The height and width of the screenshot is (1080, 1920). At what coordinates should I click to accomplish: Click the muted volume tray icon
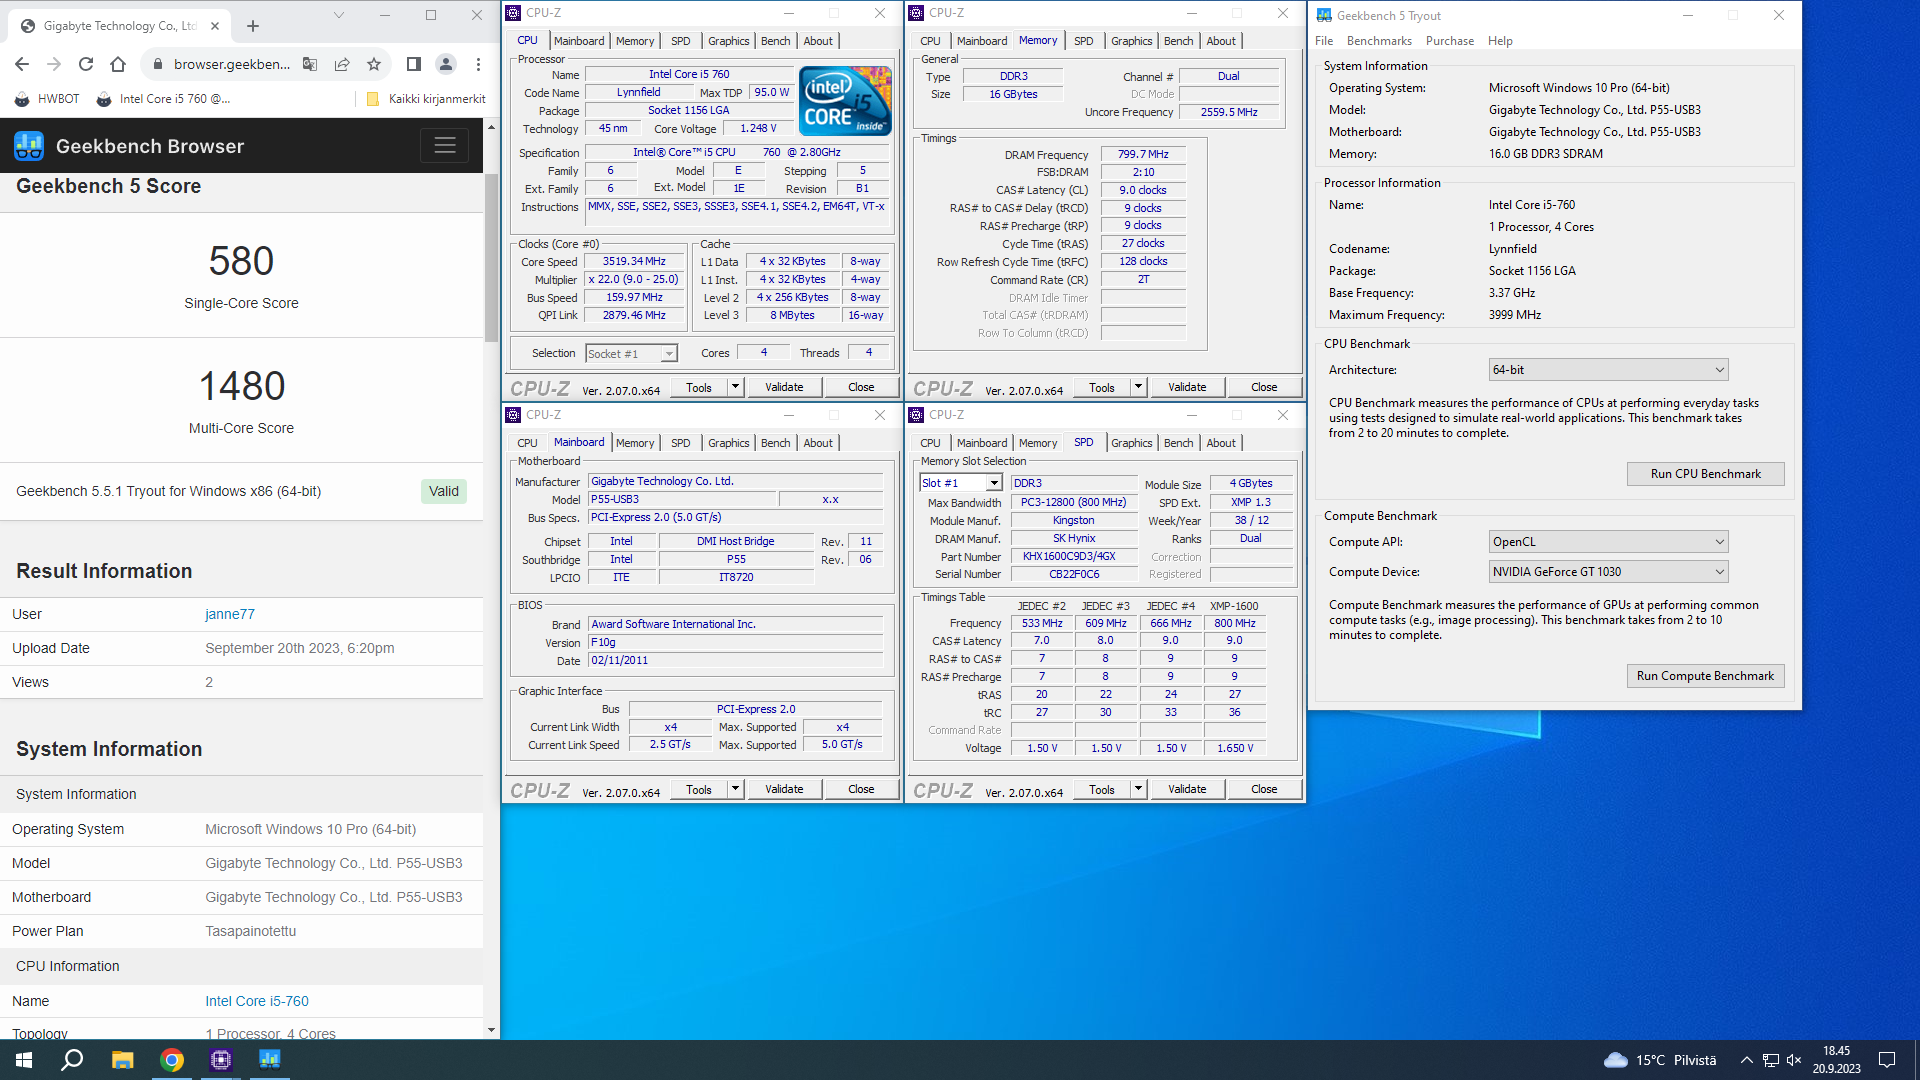pos(1794,1060)
